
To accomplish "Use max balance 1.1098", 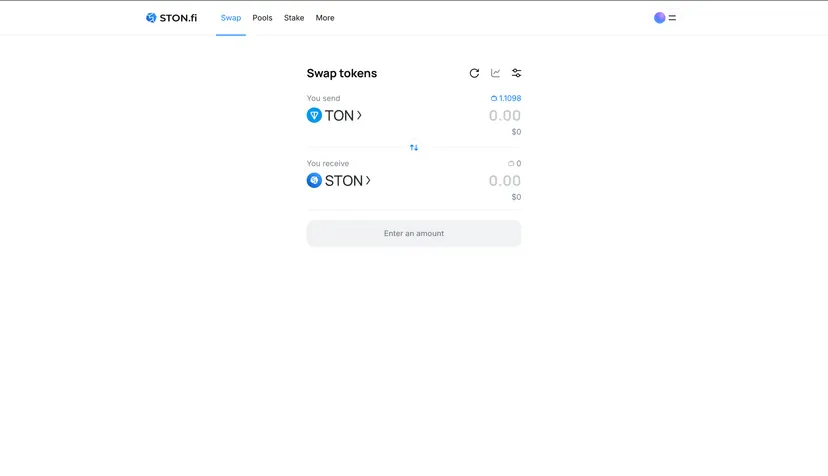I will coord(506,98).
